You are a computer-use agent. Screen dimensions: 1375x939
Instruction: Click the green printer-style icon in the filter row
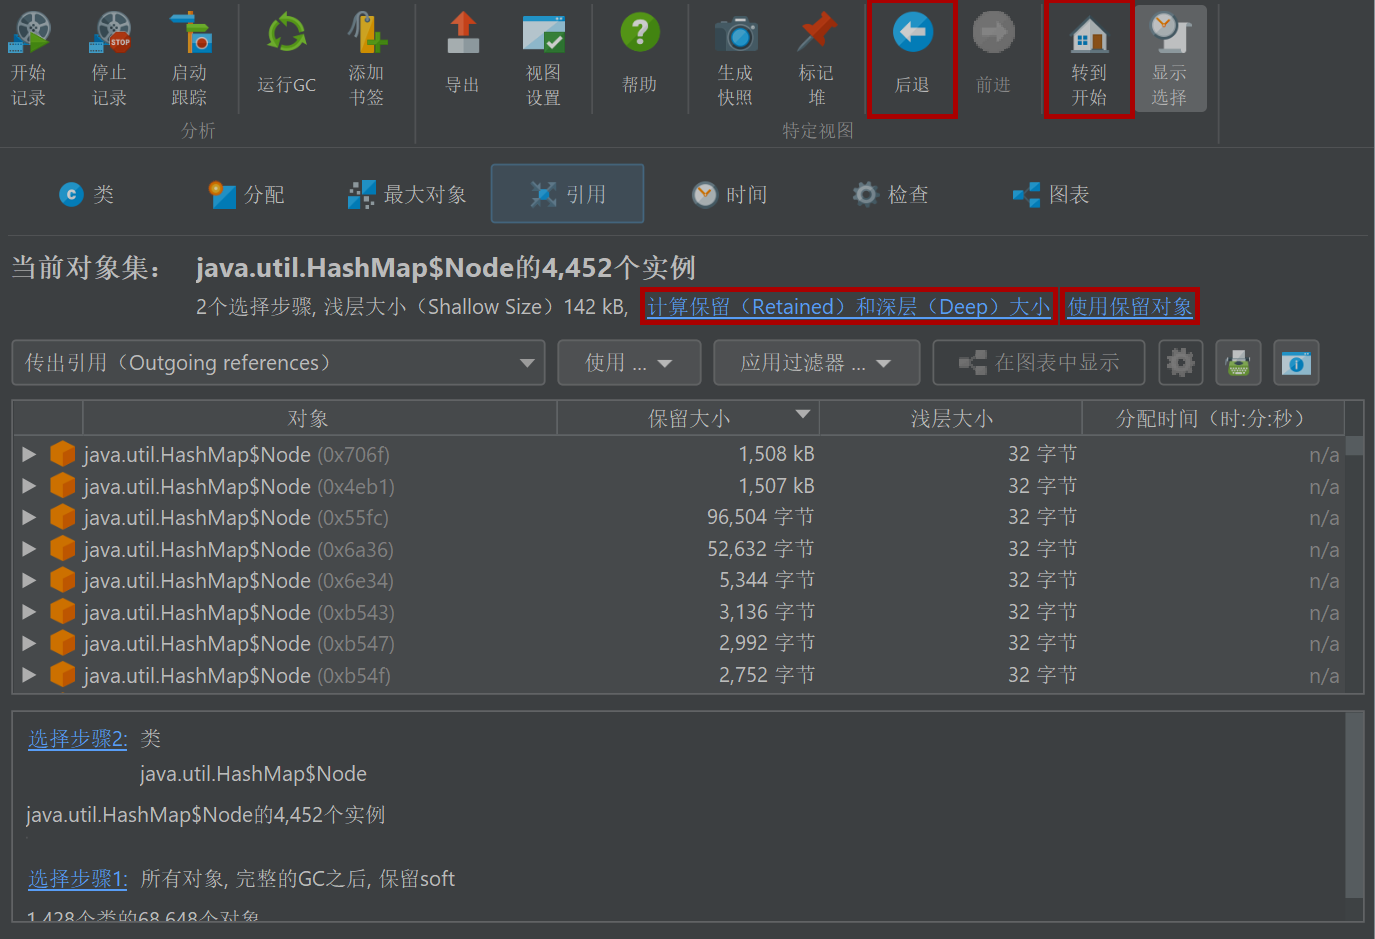(x=1239, y=362)
